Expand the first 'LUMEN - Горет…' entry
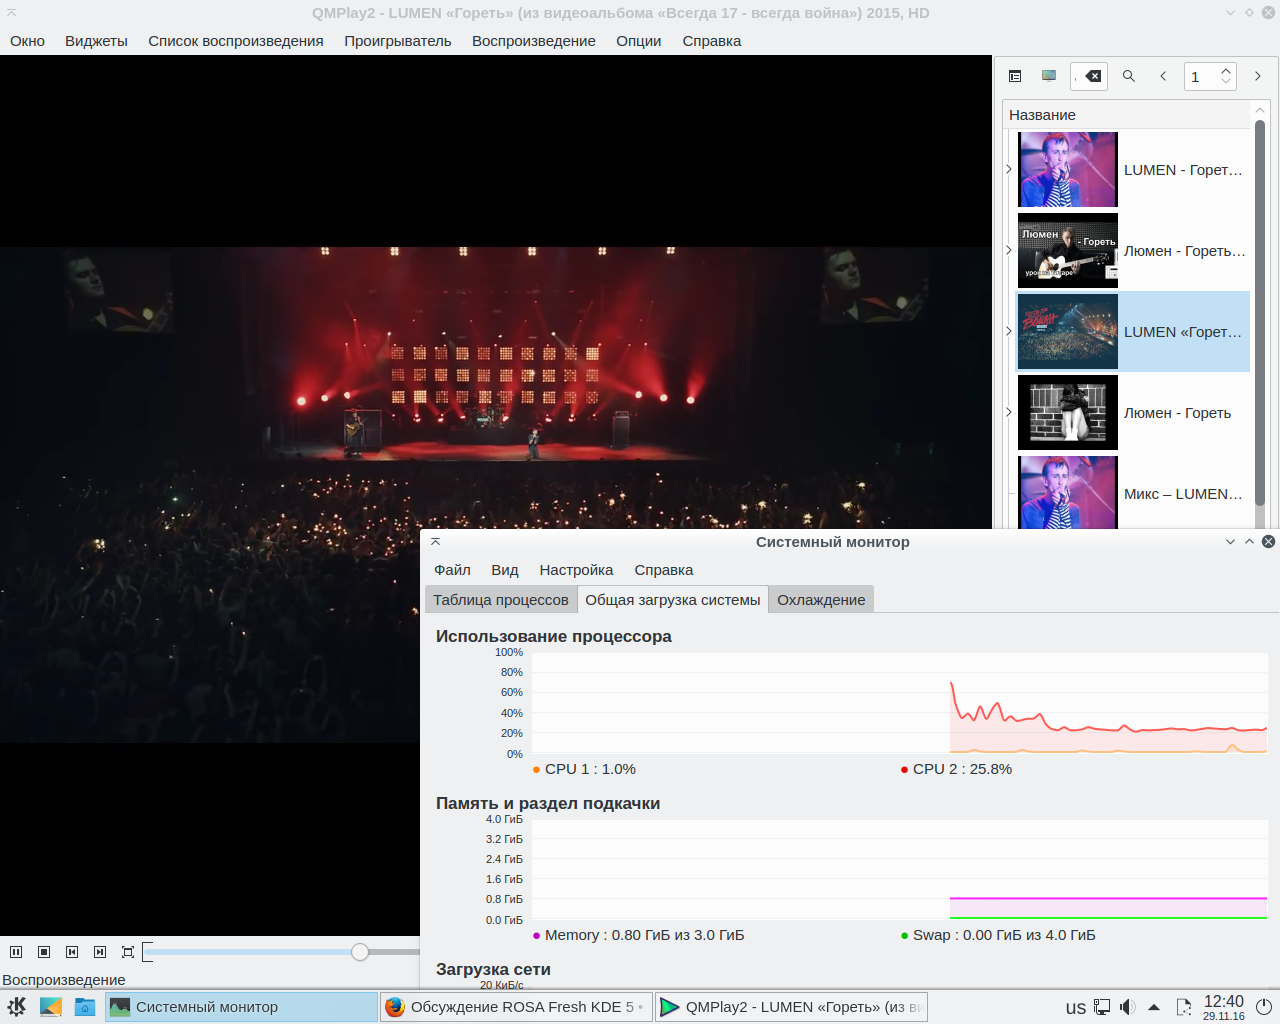The image size is (1280, 1024). (1009, 170)
